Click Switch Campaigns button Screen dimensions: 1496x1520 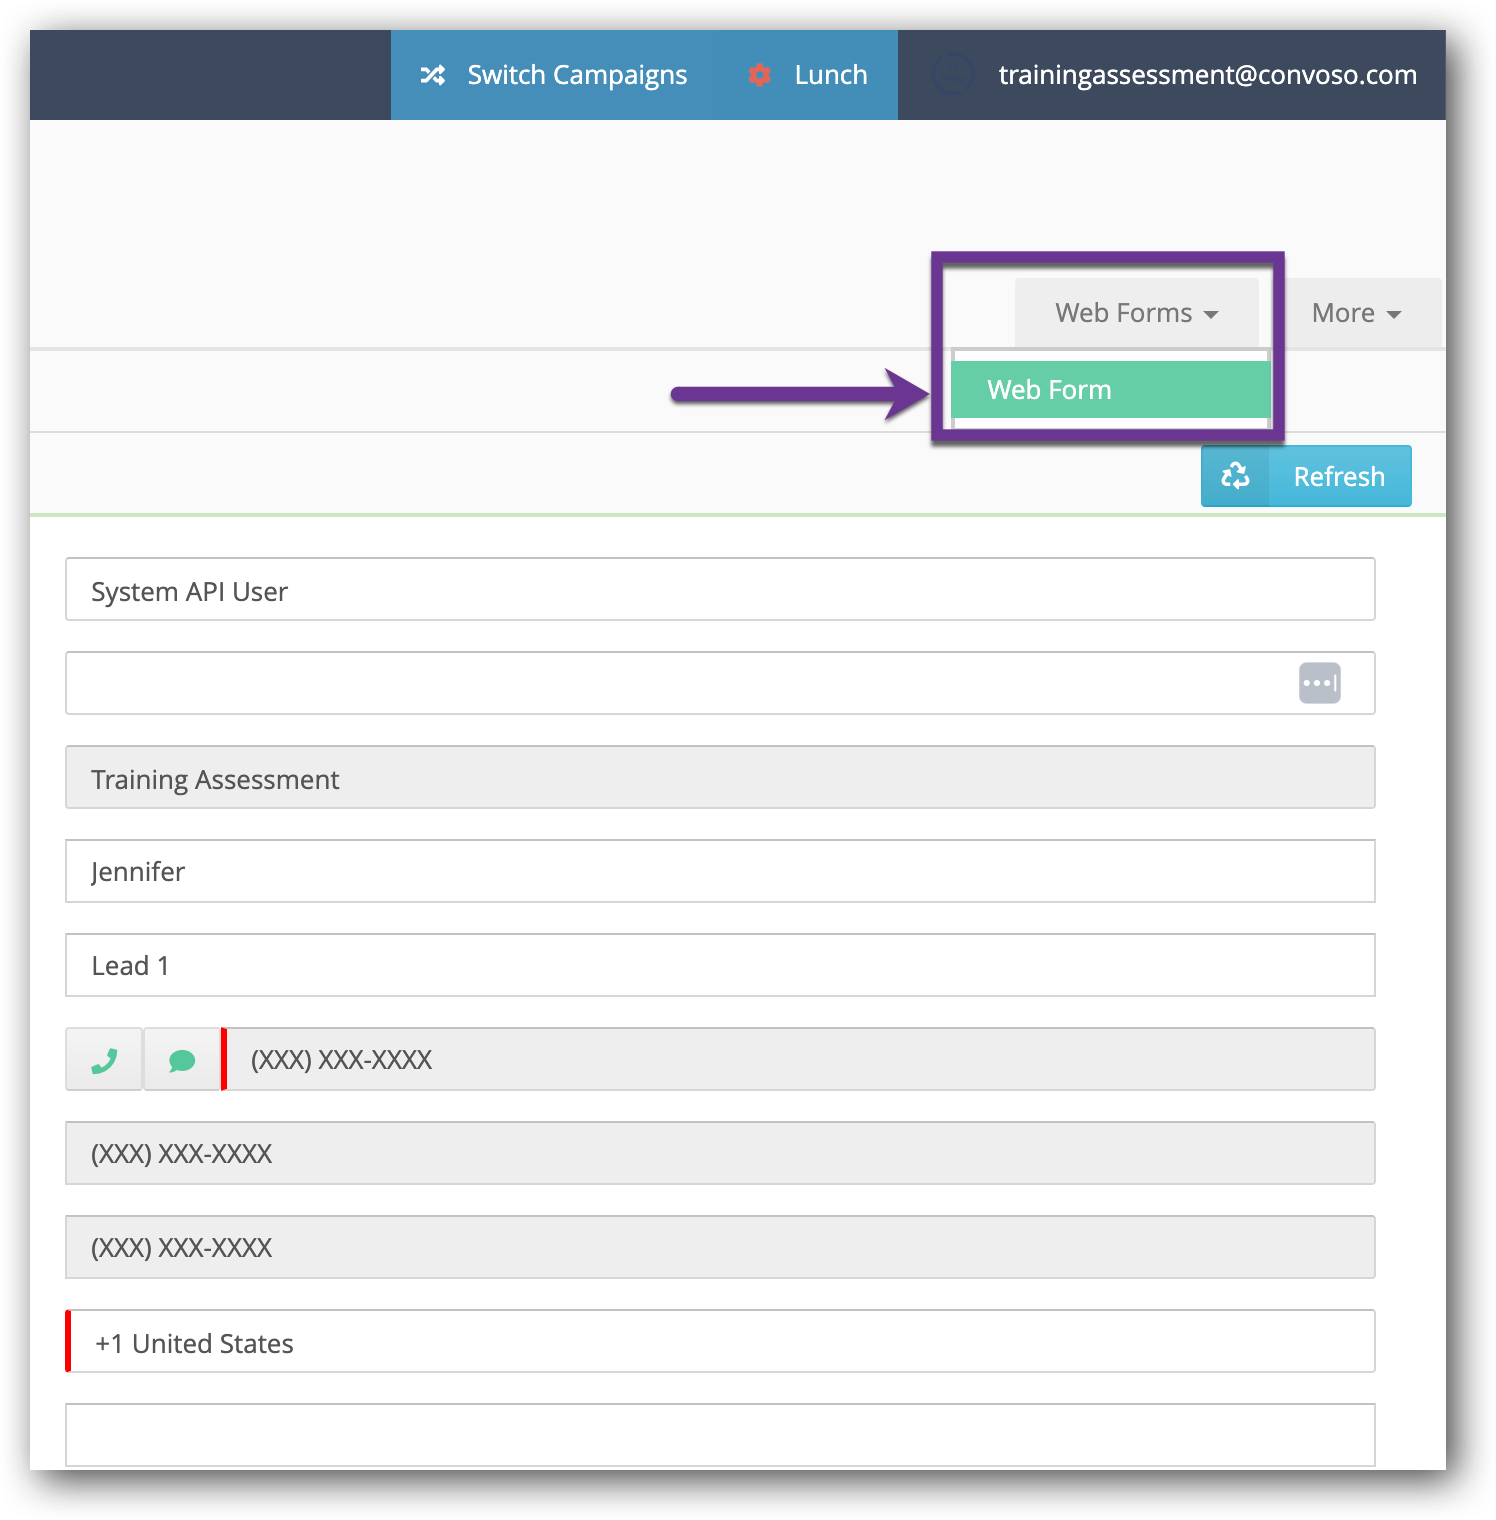[557, 75]
